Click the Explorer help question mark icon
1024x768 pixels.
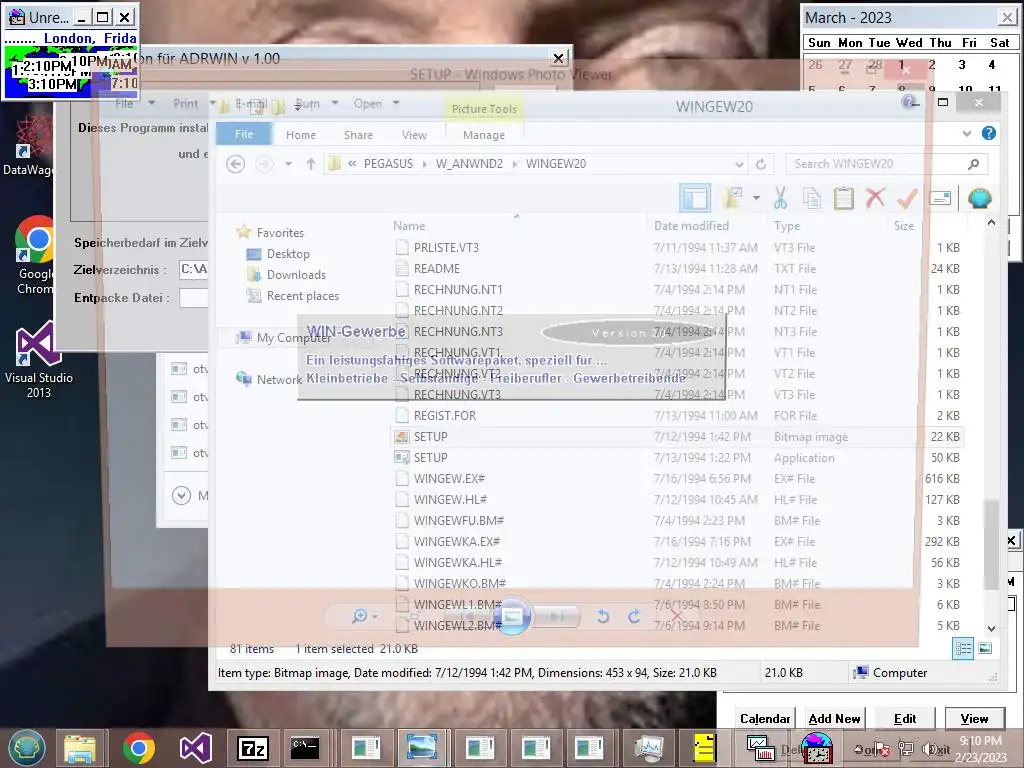pyautogui.click(x=989, y=134)
